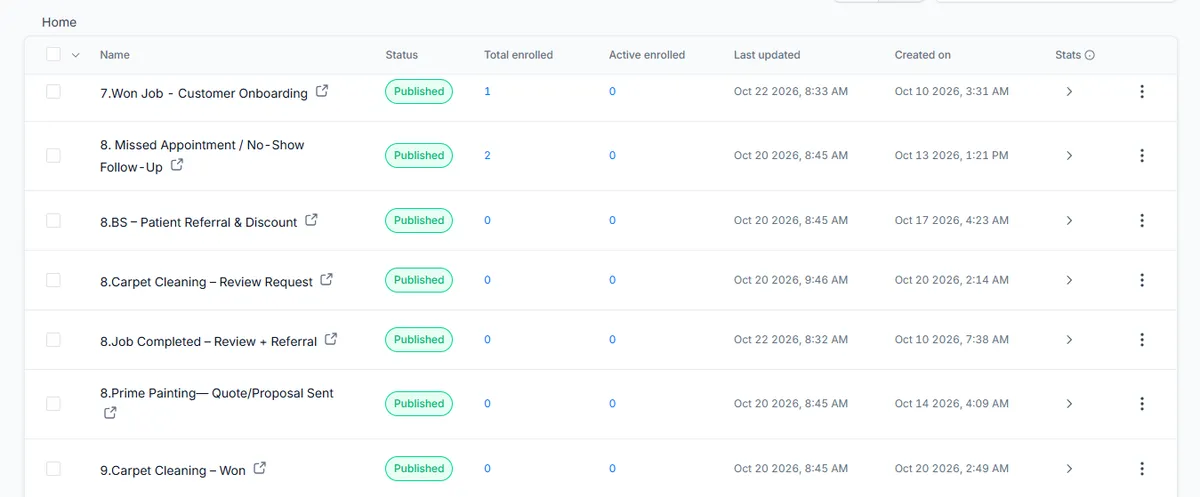Go to Home breadcrumb
1200x497 pixels.
[x=59, y=22]
